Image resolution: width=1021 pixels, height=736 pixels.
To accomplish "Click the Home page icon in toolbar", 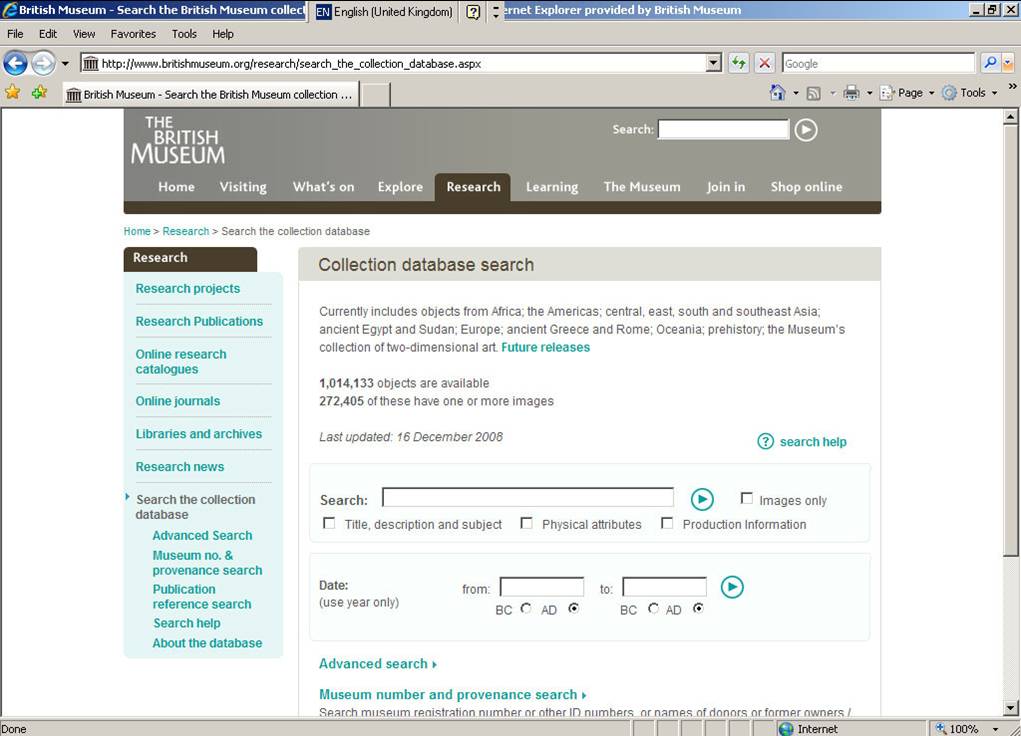I will click(x=777, y=92).
